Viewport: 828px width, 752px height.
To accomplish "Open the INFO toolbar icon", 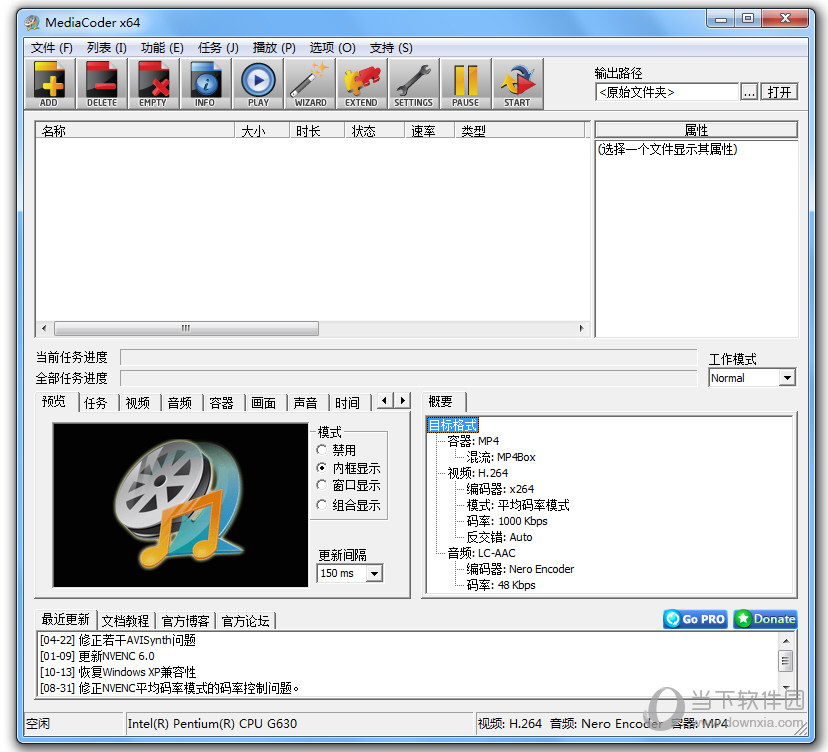I will [205, 84].
